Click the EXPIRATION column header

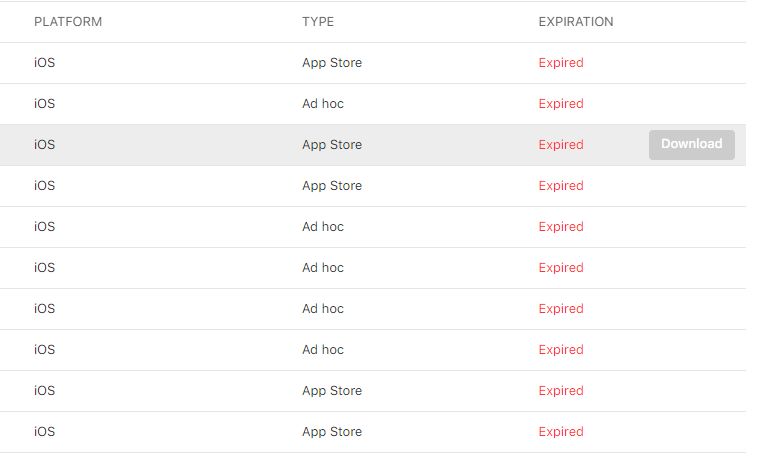pos(575,22)
